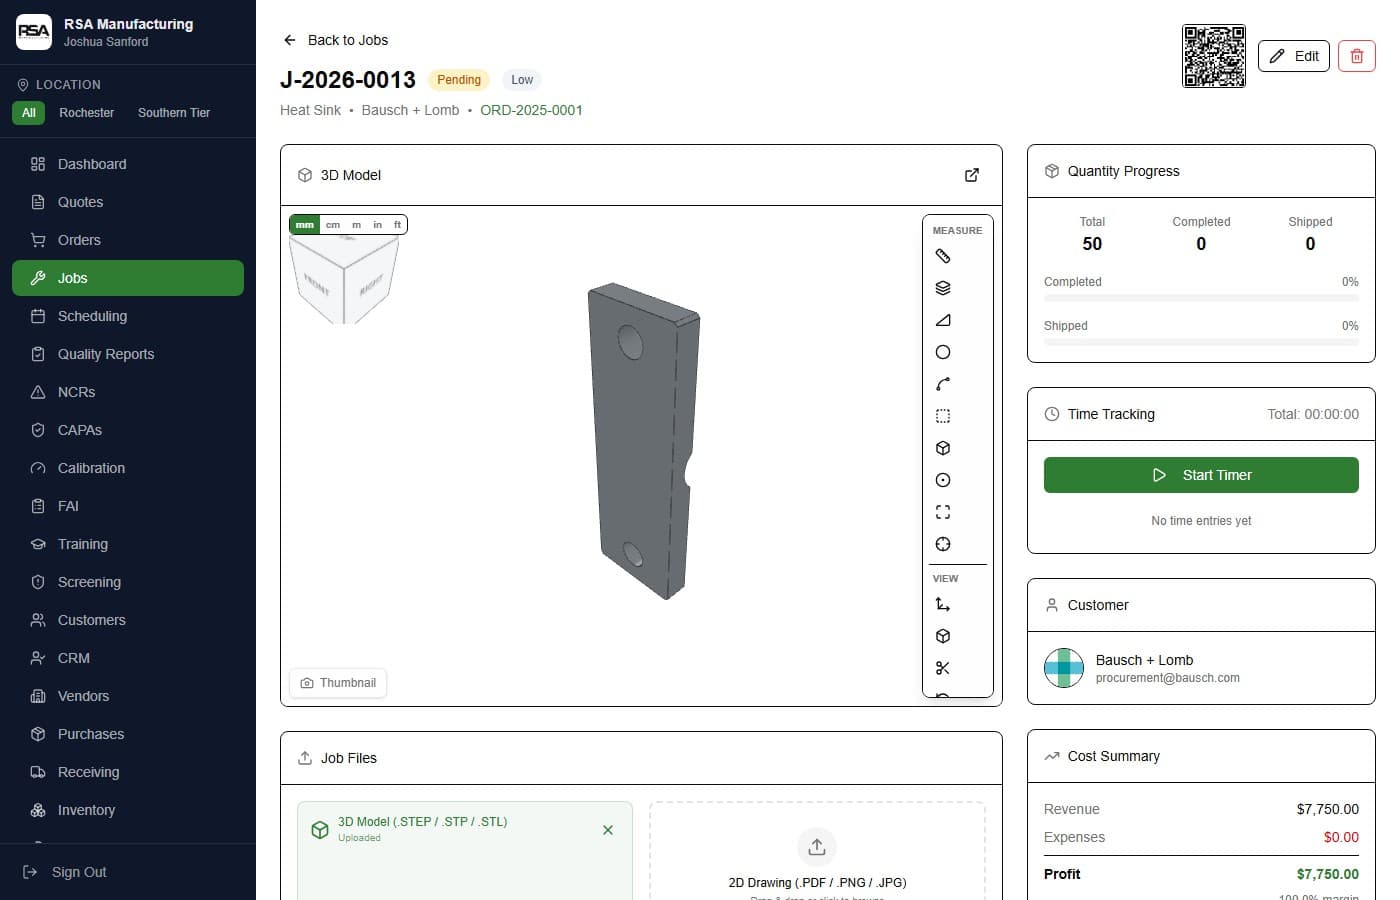Remove the uploaded 3D Model file
This screenshot has height=900, width=1400.
[607, 830]
